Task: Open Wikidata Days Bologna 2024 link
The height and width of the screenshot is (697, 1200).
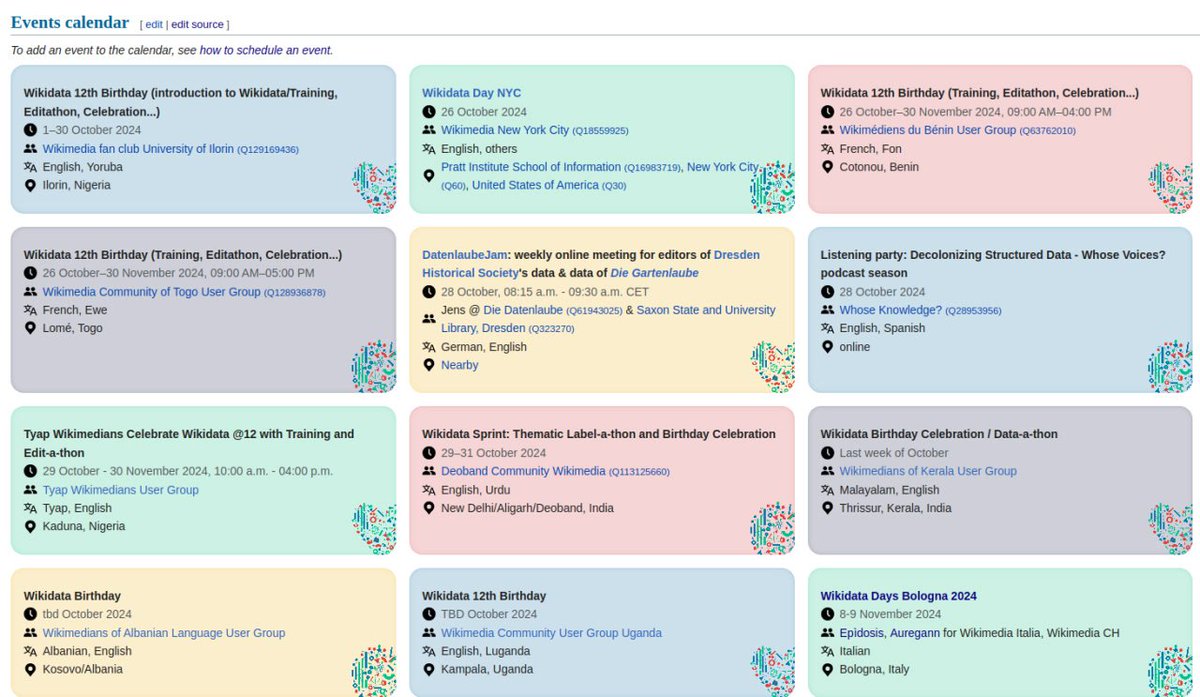Action: (899, 596)
